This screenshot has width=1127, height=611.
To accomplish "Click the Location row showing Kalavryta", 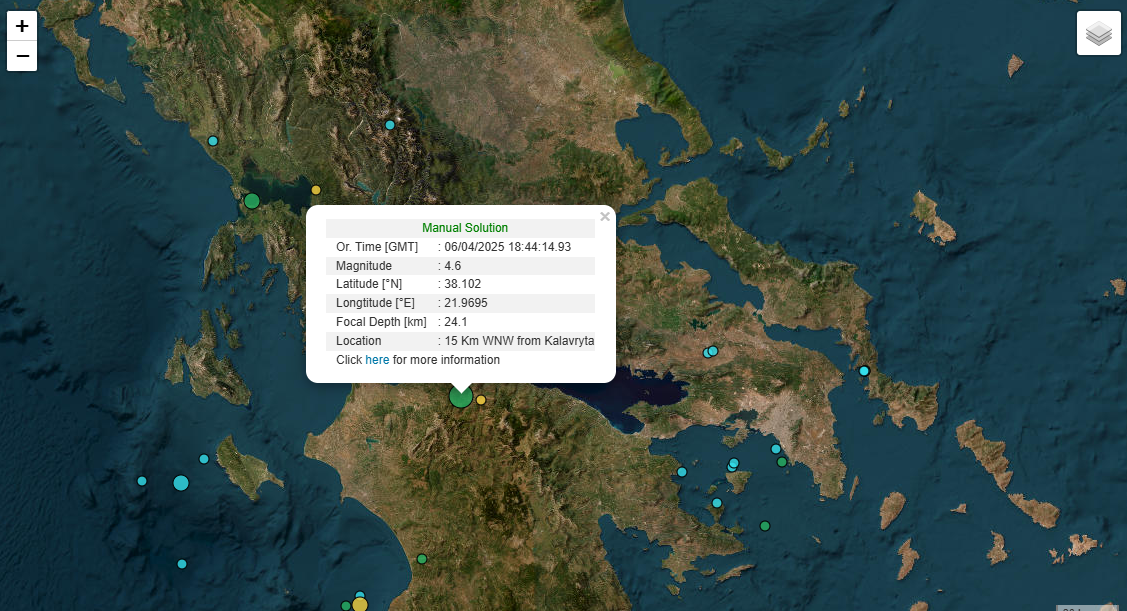I will 460,341.
